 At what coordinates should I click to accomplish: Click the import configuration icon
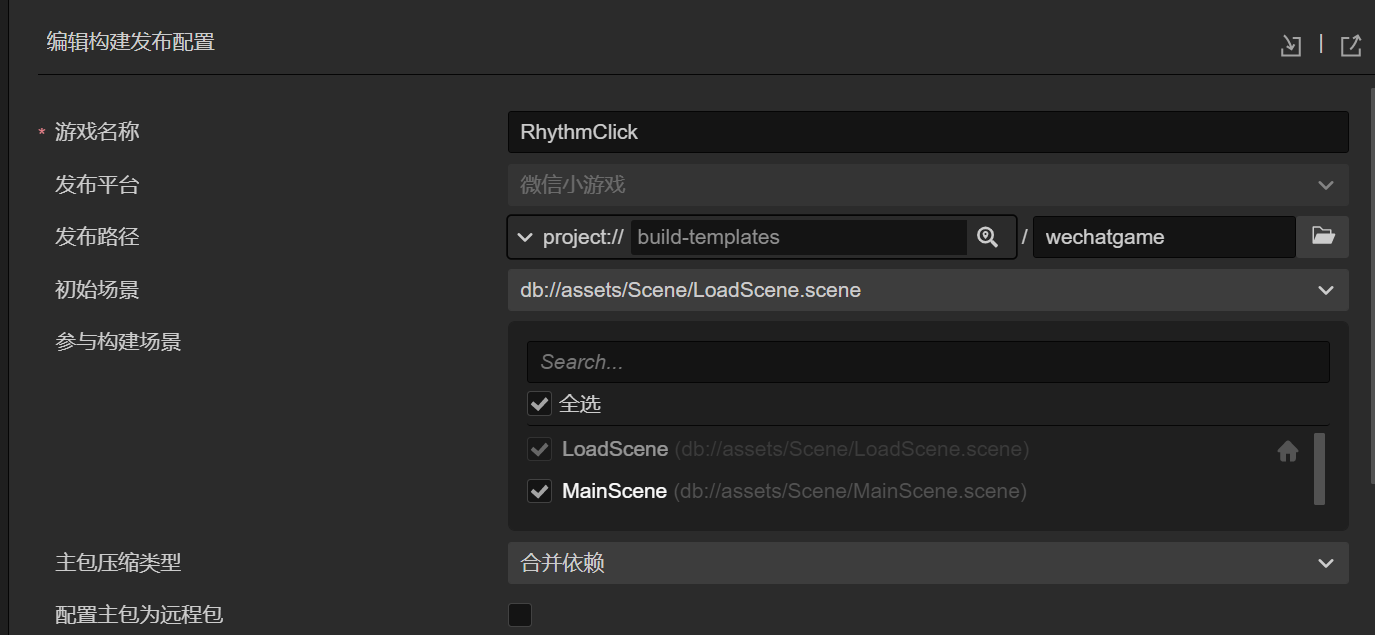coord(1291,46)
